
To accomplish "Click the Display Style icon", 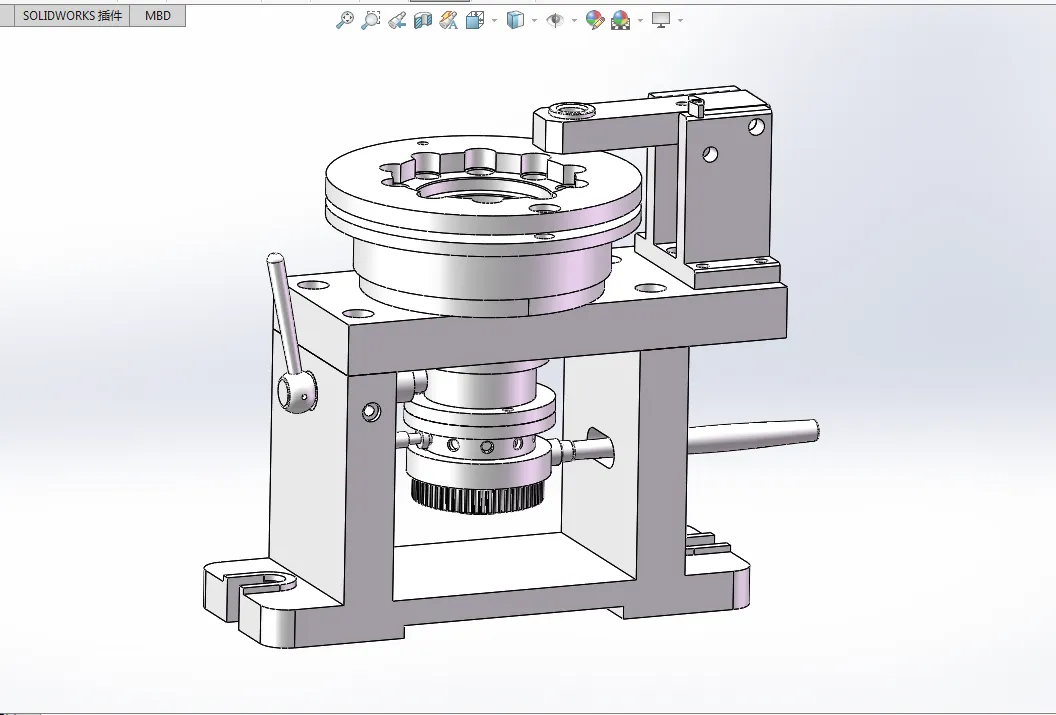I will (x=515, y=20).
